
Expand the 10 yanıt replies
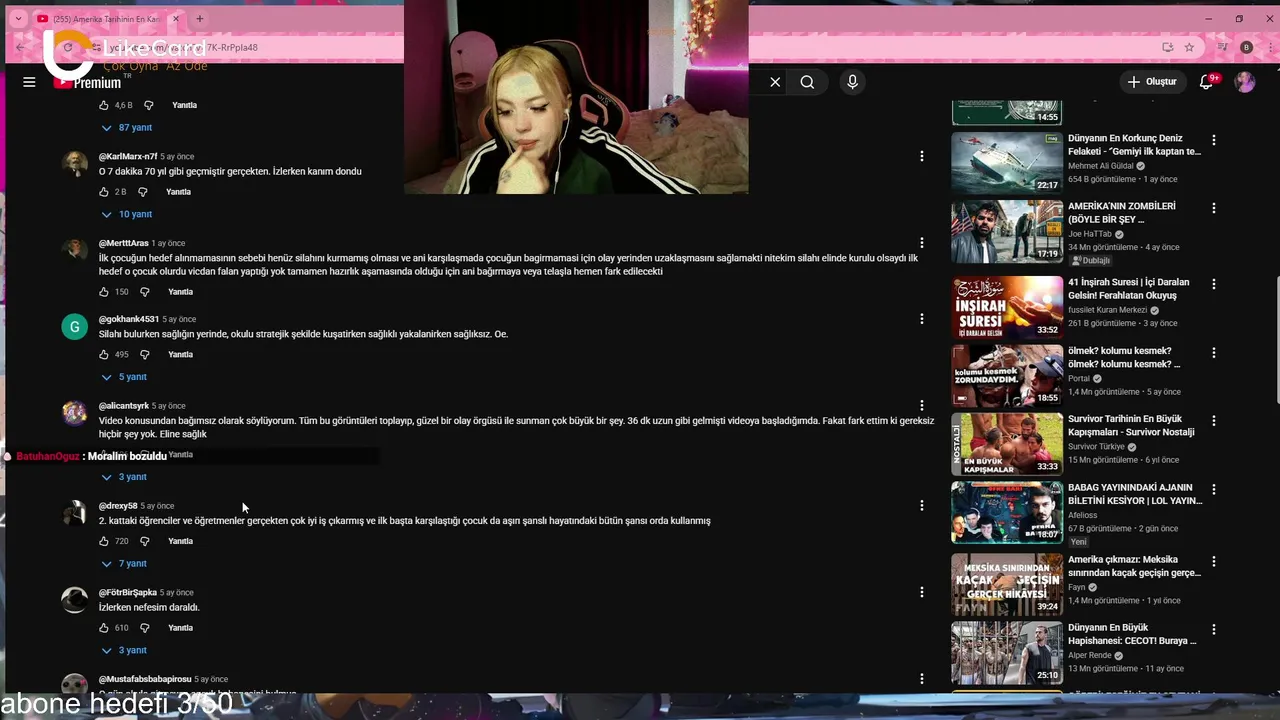tap(127, 214)
